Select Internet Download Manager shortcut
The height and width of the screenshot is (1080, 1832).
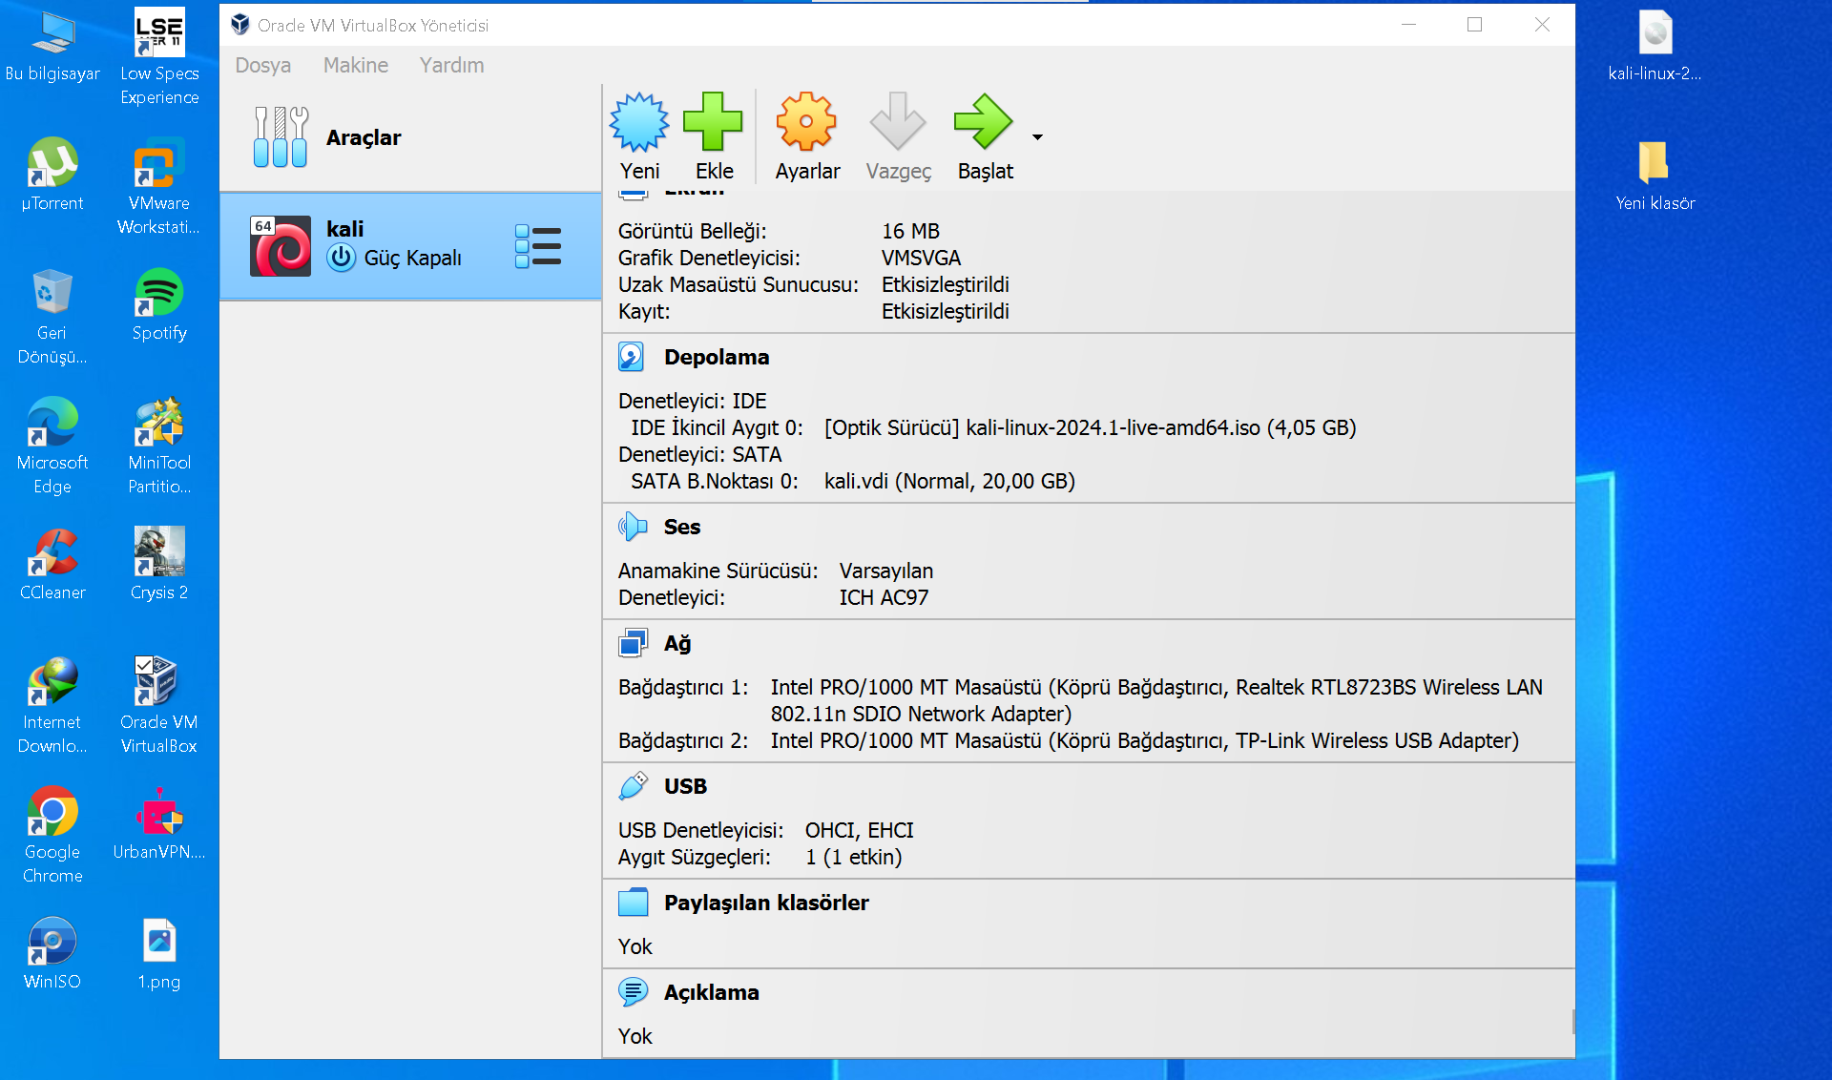tap(52, 707)
